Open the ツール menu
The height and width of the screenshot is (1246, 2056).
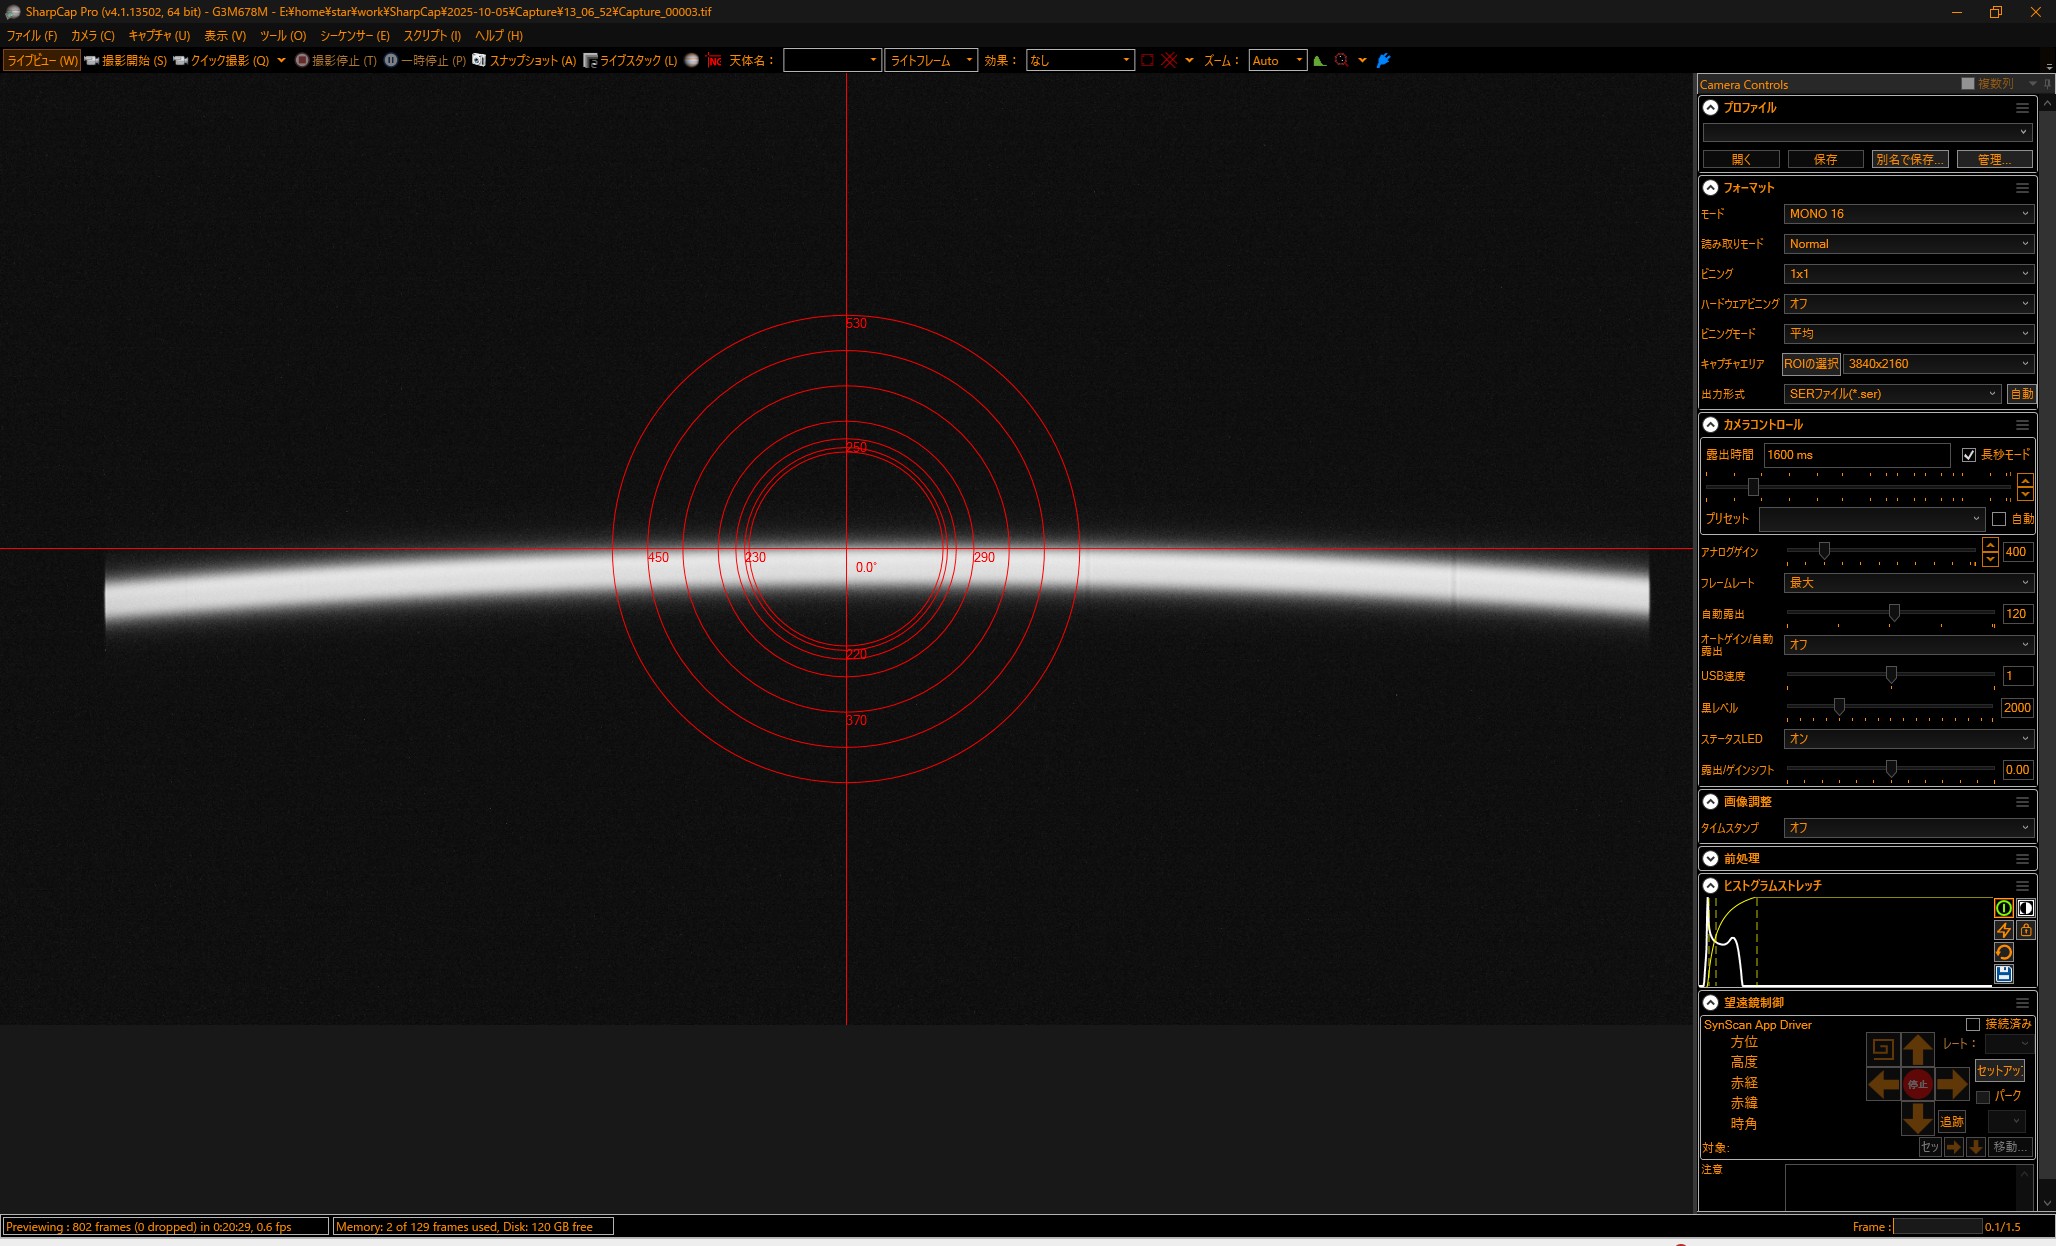click(283, 35)
